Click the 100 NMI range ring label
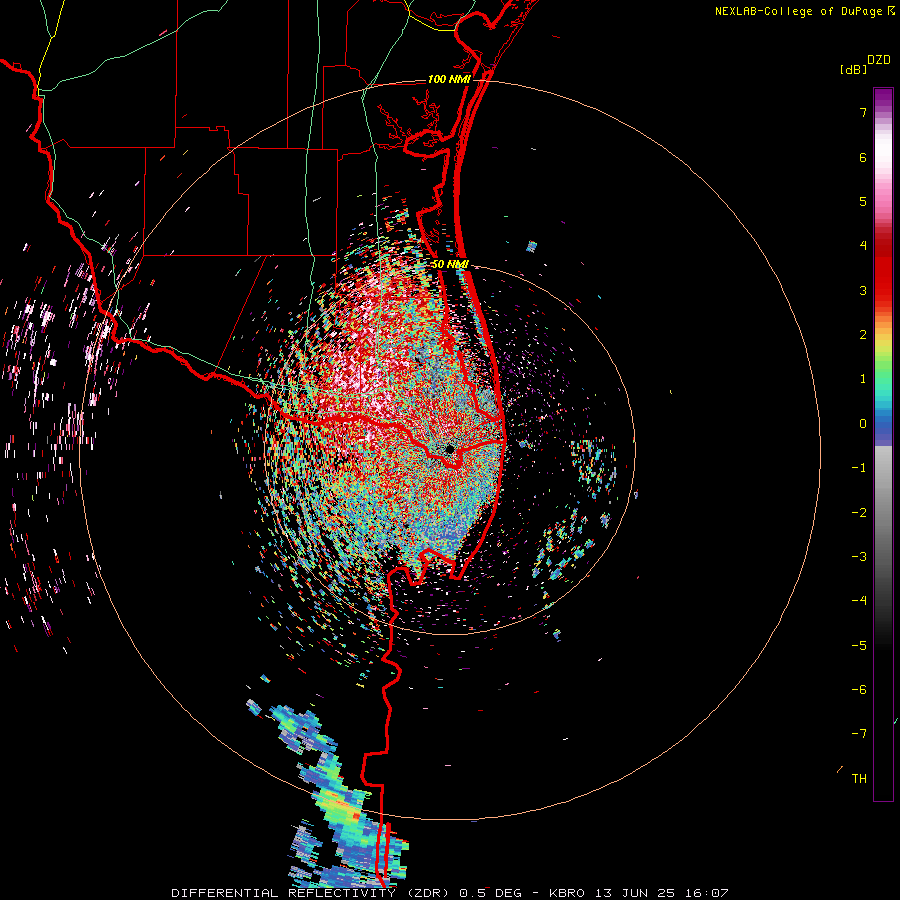Screen dimensions: 900x900 [x=448, y=79]
